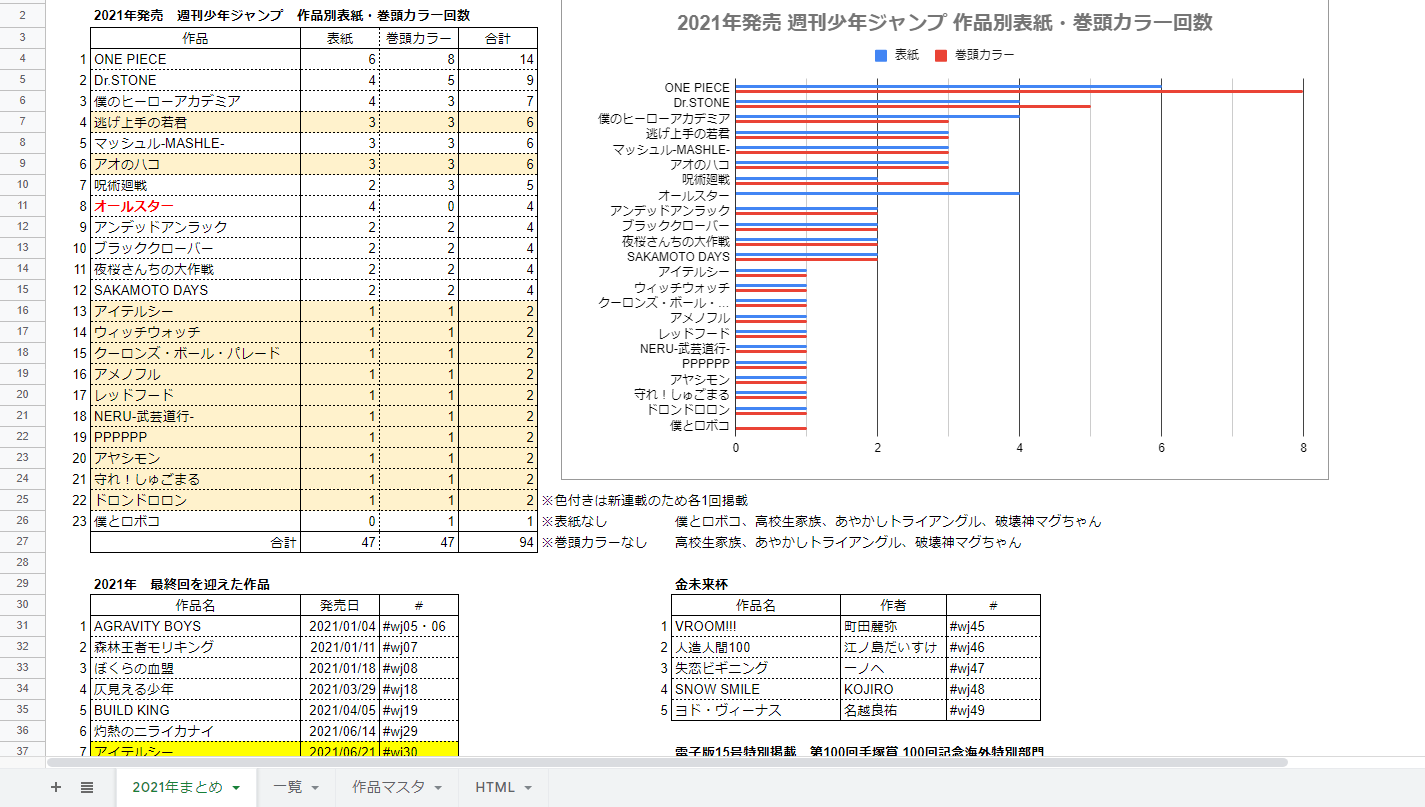Image resolution: width=1425 pixels, height=807 pixels.
Task: Select the ブラッククローバー table cell
Action: point(195,248)
